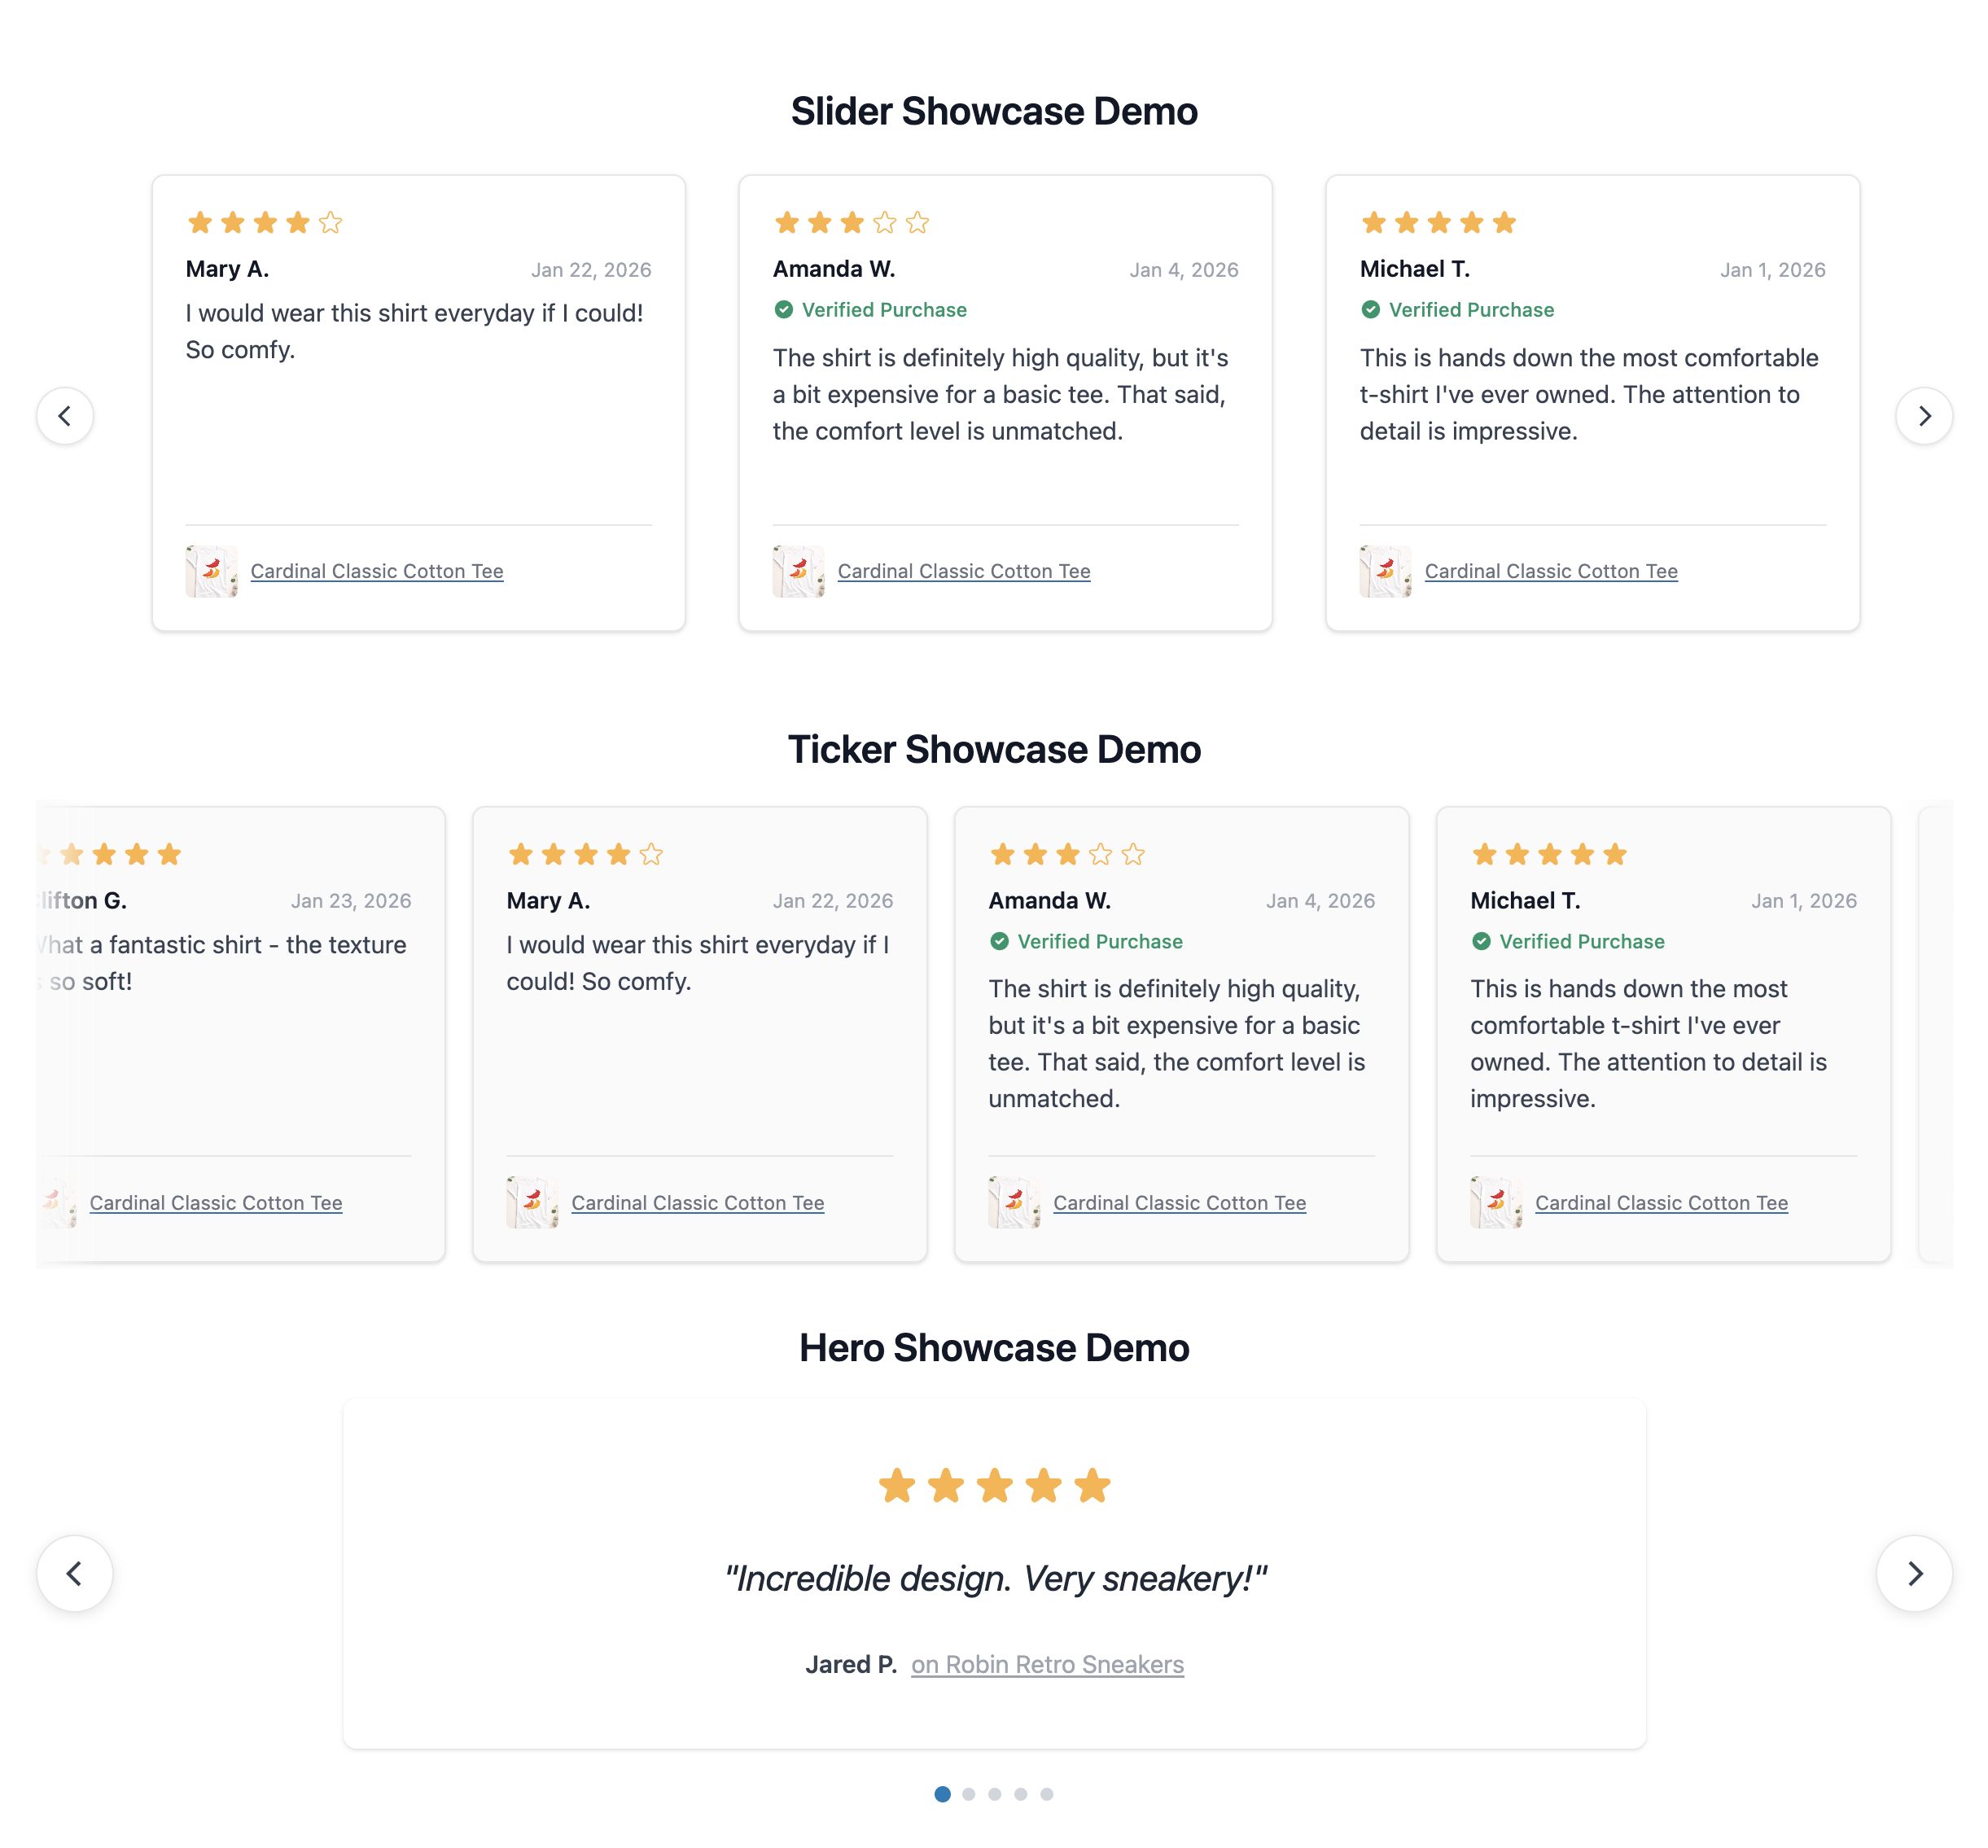Click the empty fifth star on Mary A.'s slider rating

(331, 222)
